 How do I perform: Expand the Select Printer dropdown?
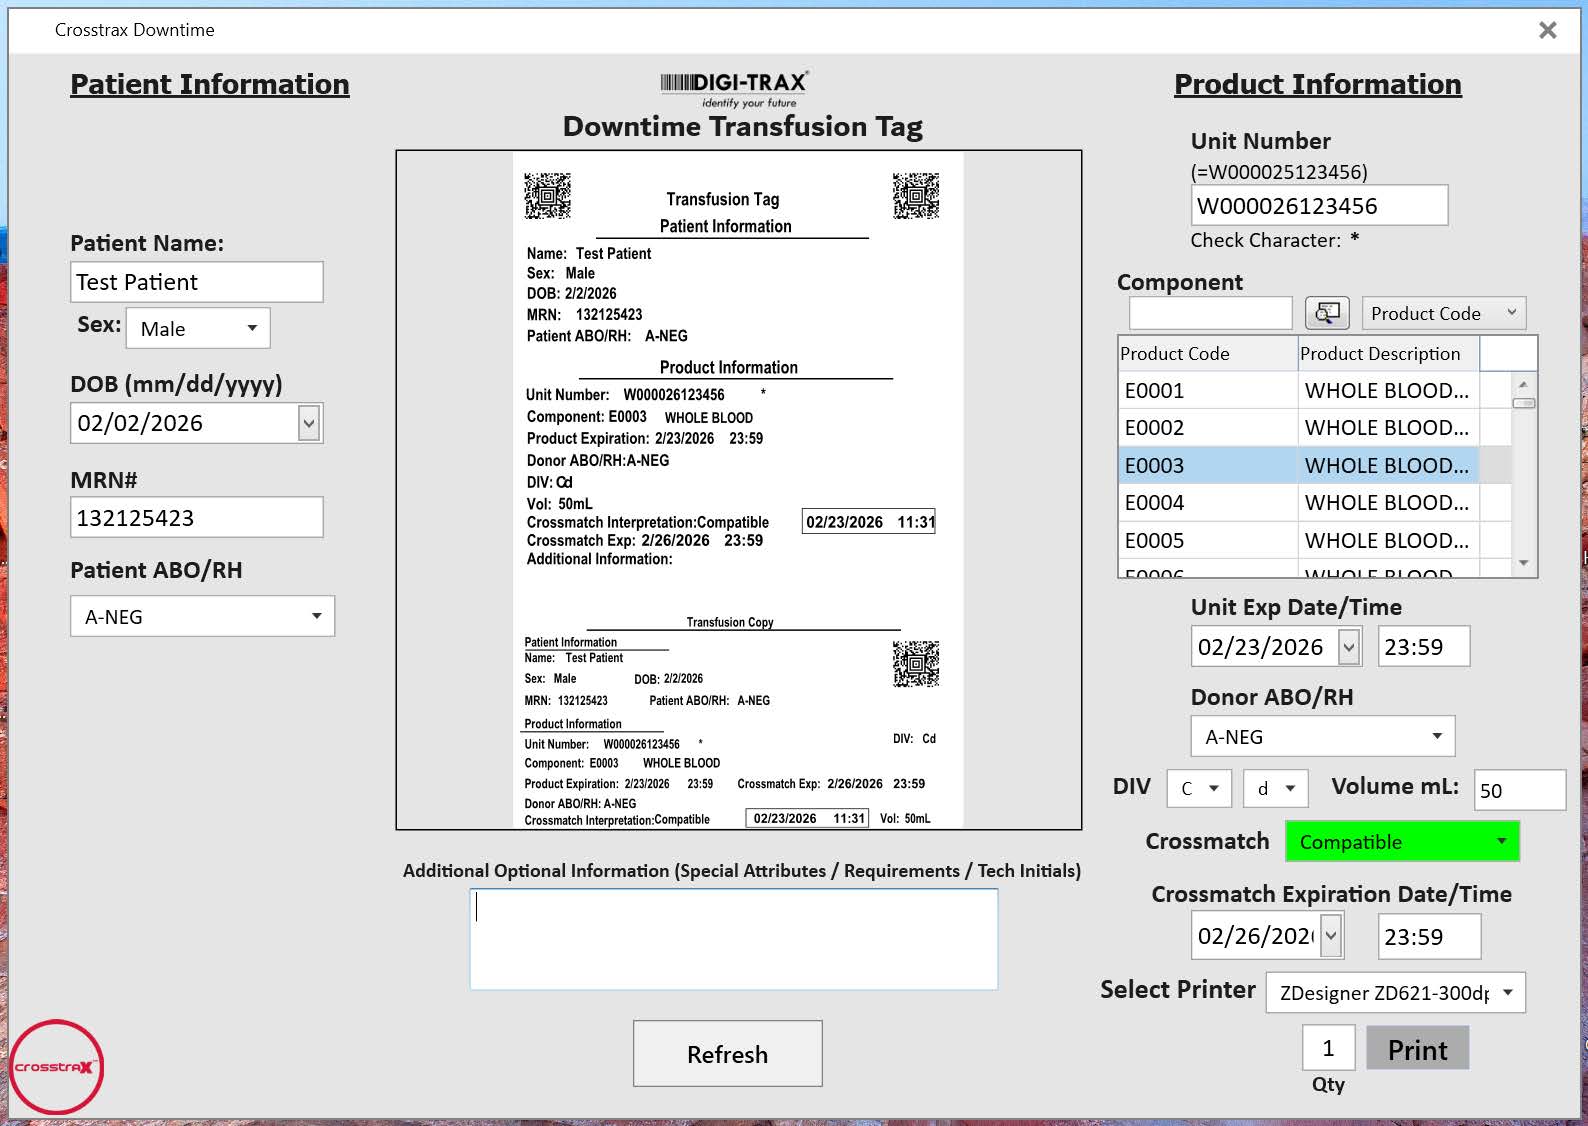point(1395,993)
